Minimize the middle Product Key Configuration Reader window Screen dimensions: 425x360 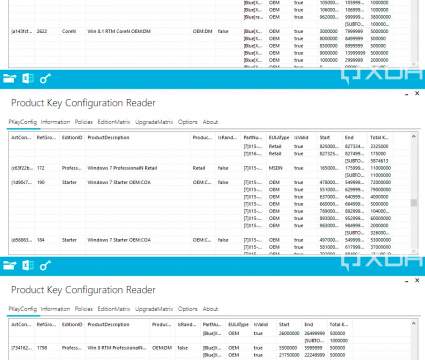(x=407, y=94)
